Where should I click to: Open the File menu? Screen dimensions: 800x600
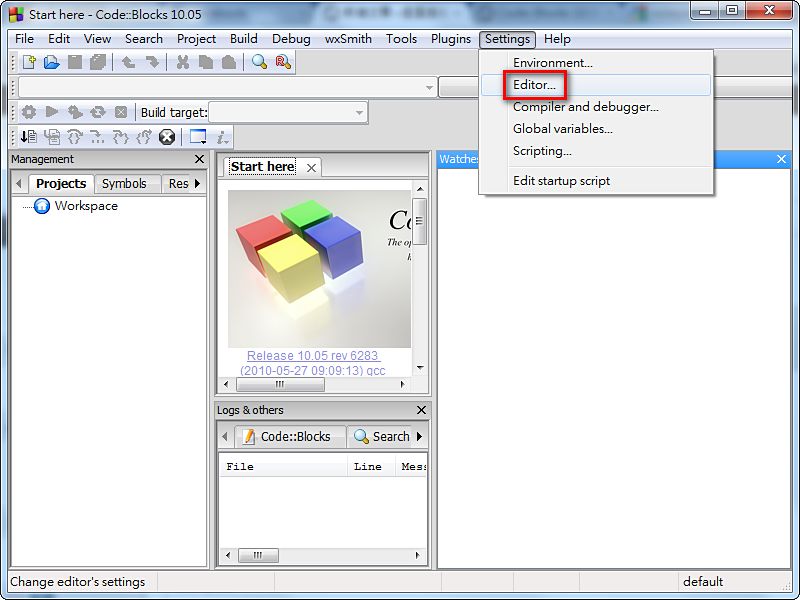pos(24,39)
